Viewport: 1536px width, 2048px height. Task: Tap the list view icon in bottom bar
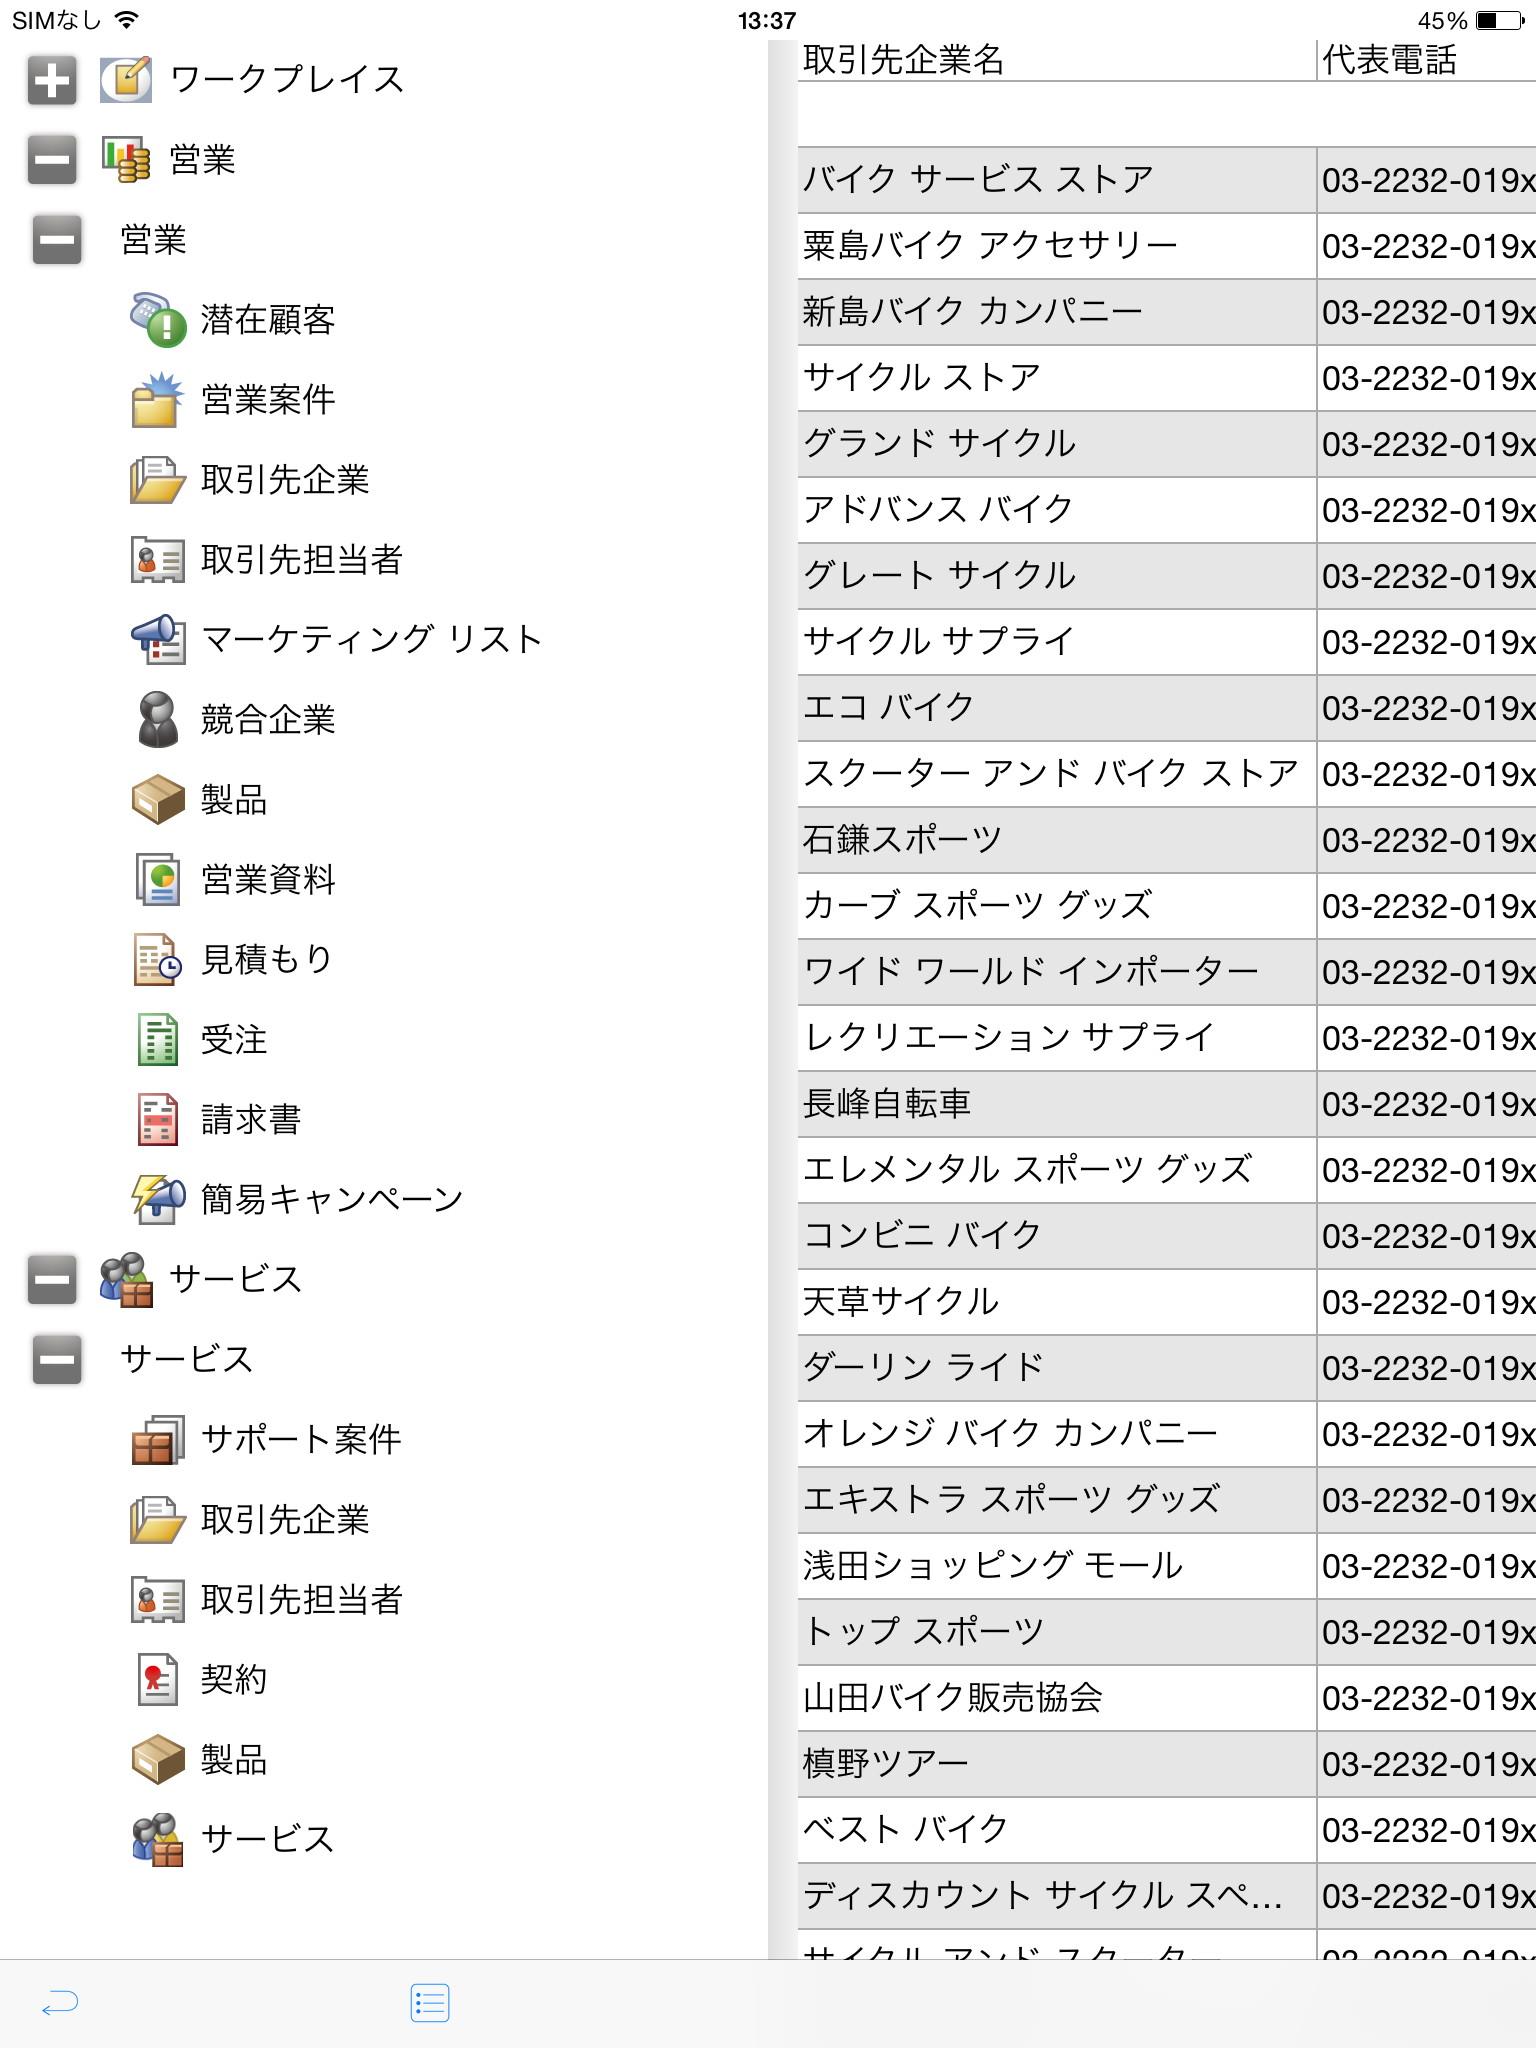tap(430, 2003)
